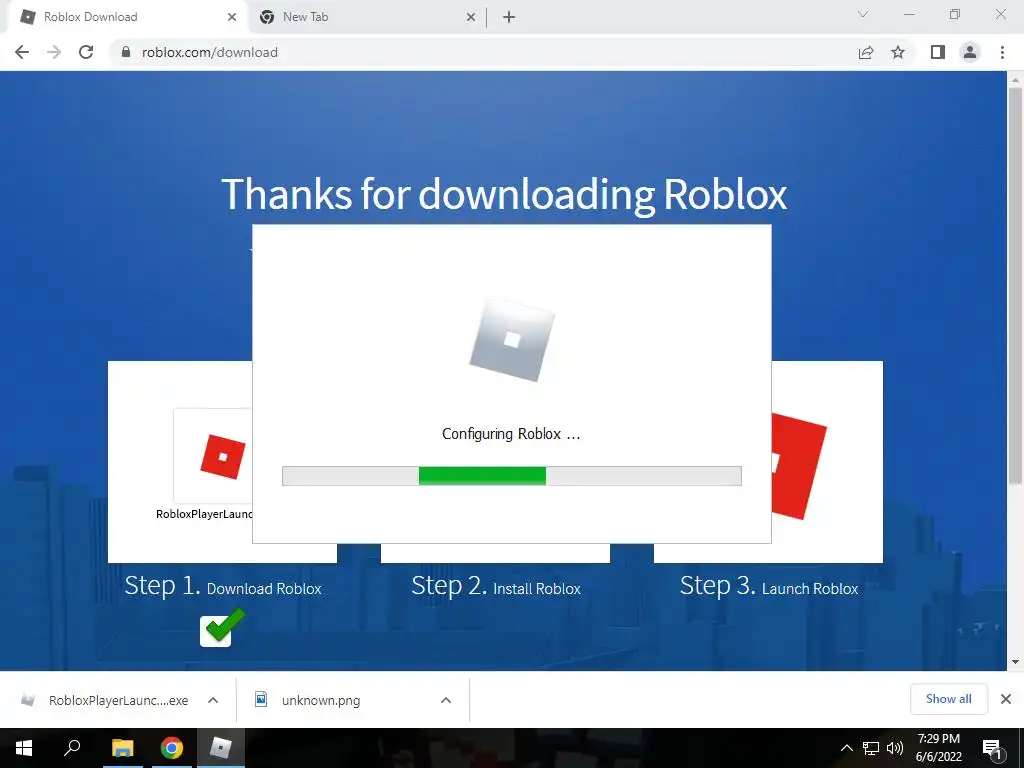Click the Configuring Roblox progress bar
This screenshot has width=1024, height=768.
click(512, 476)
